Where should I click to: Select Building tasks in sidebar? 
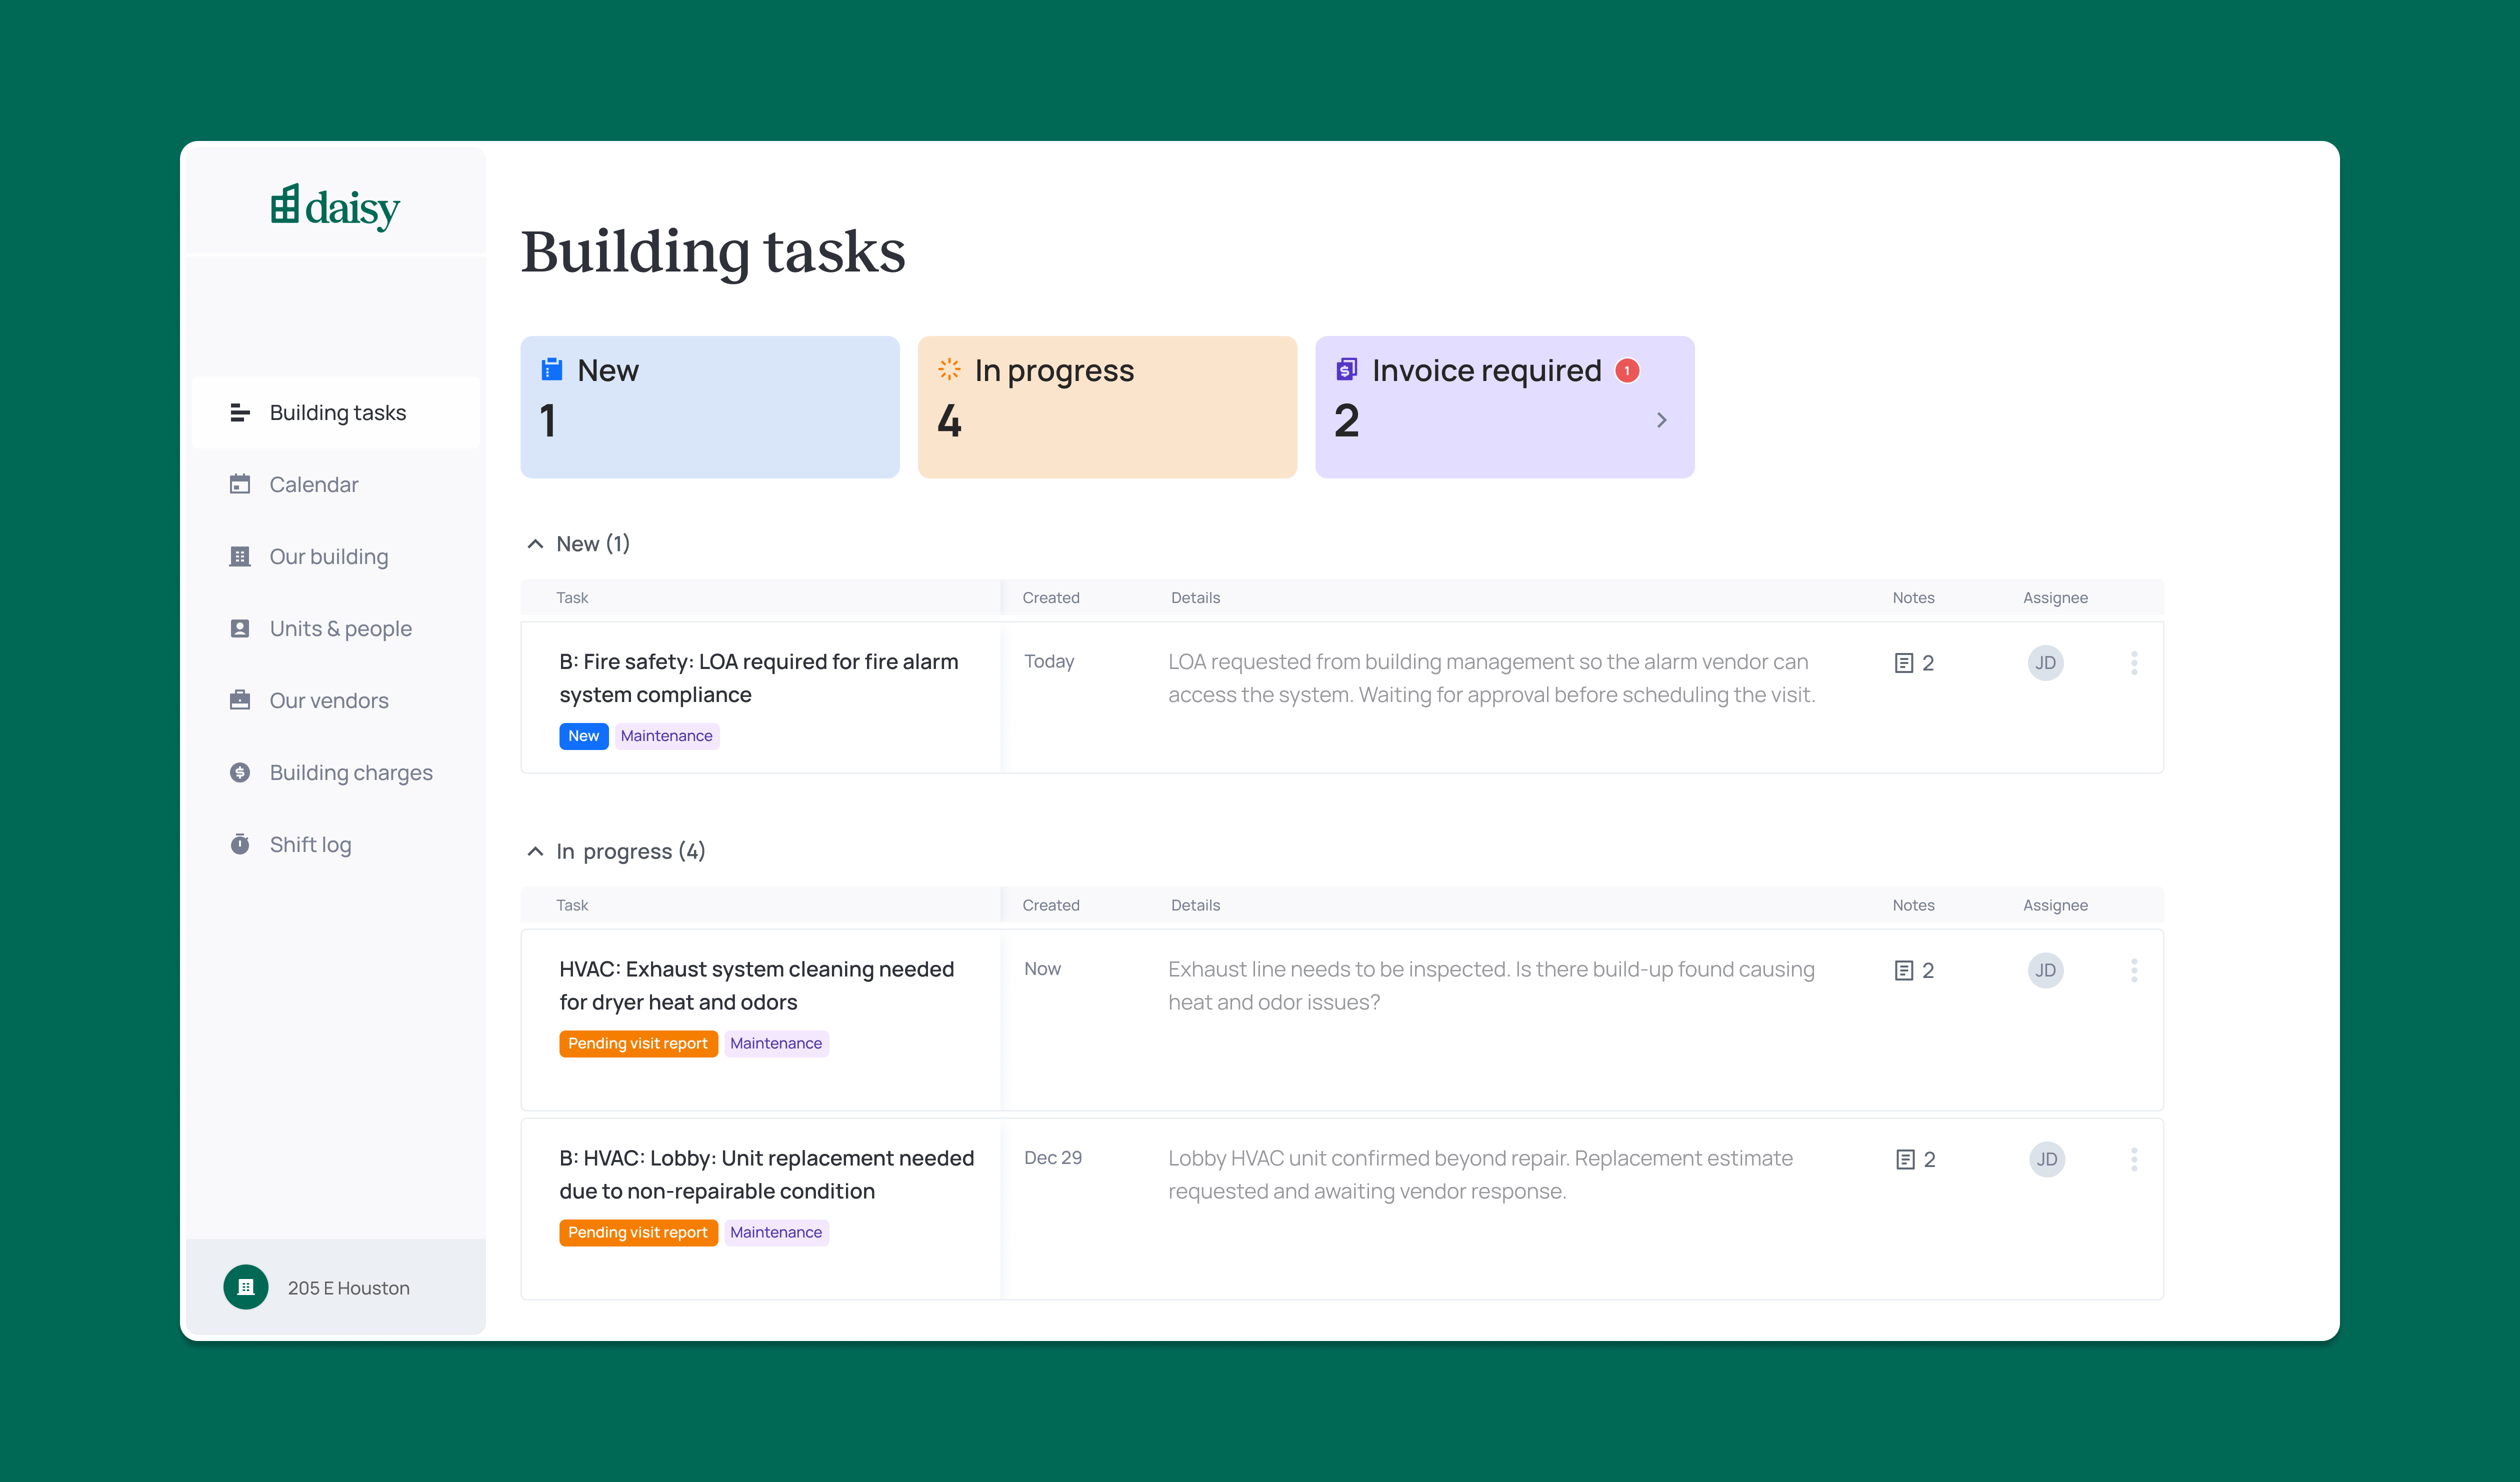(x=337, y=412)
